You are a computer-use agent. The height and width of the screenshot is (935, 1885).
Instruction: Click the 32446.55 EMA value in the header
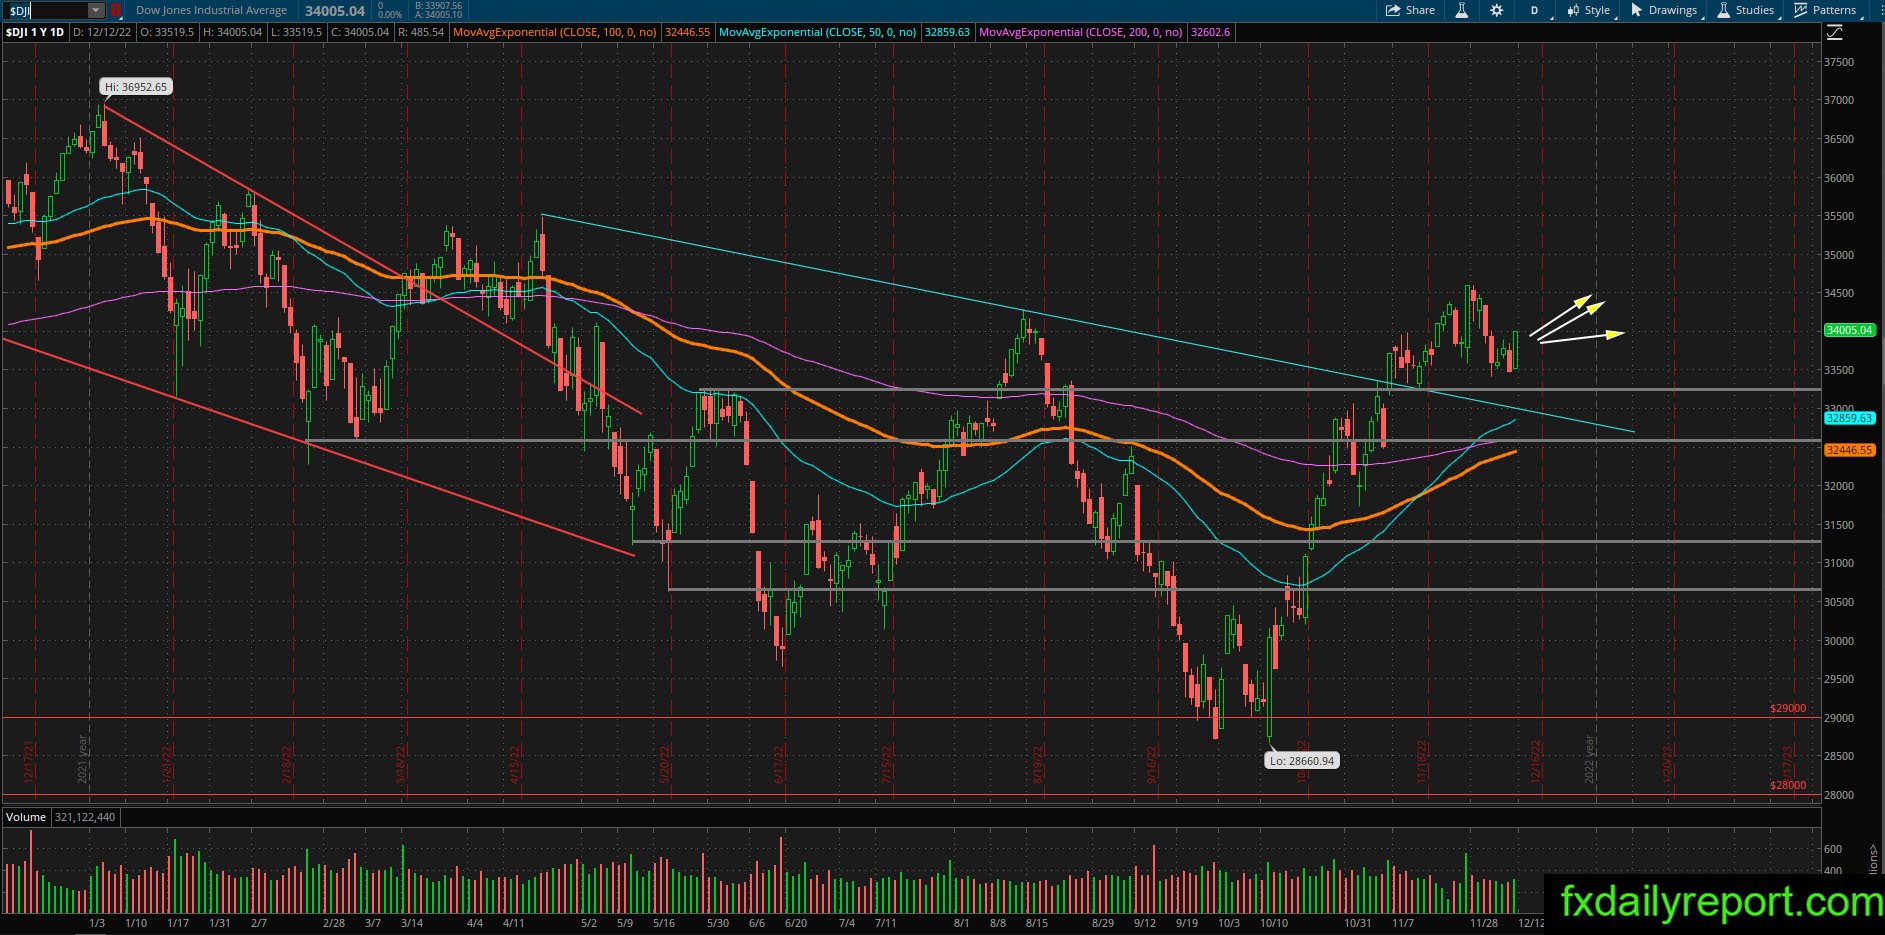point(686,32)
